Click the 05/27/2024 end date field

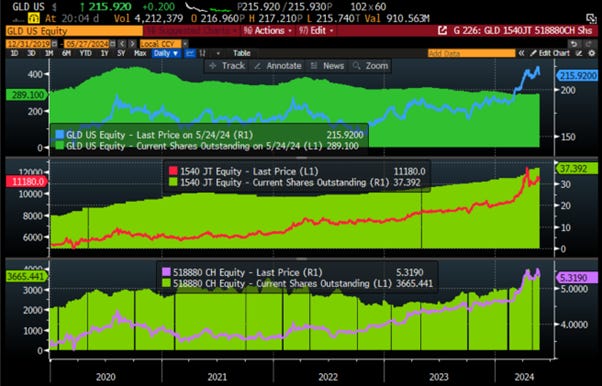(87, 44)
